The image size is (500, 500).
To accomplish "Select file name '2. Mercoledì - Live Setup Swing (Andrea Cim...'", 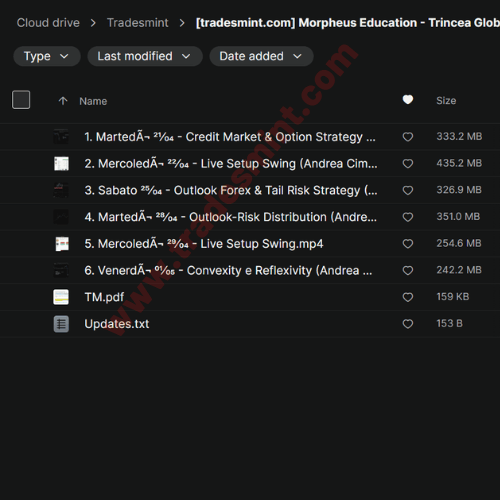I will tap(231, 164).
